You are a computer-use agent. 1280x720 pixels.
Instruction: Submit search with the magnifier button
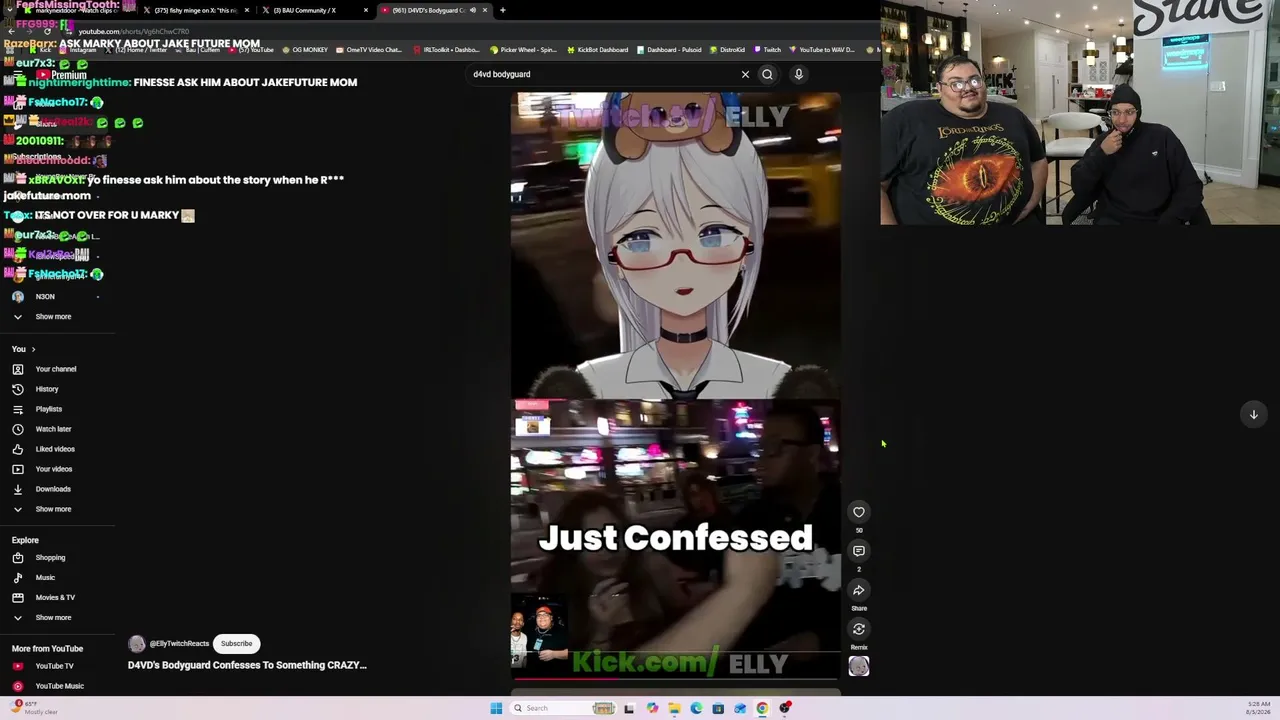click(x=767, y=74)
